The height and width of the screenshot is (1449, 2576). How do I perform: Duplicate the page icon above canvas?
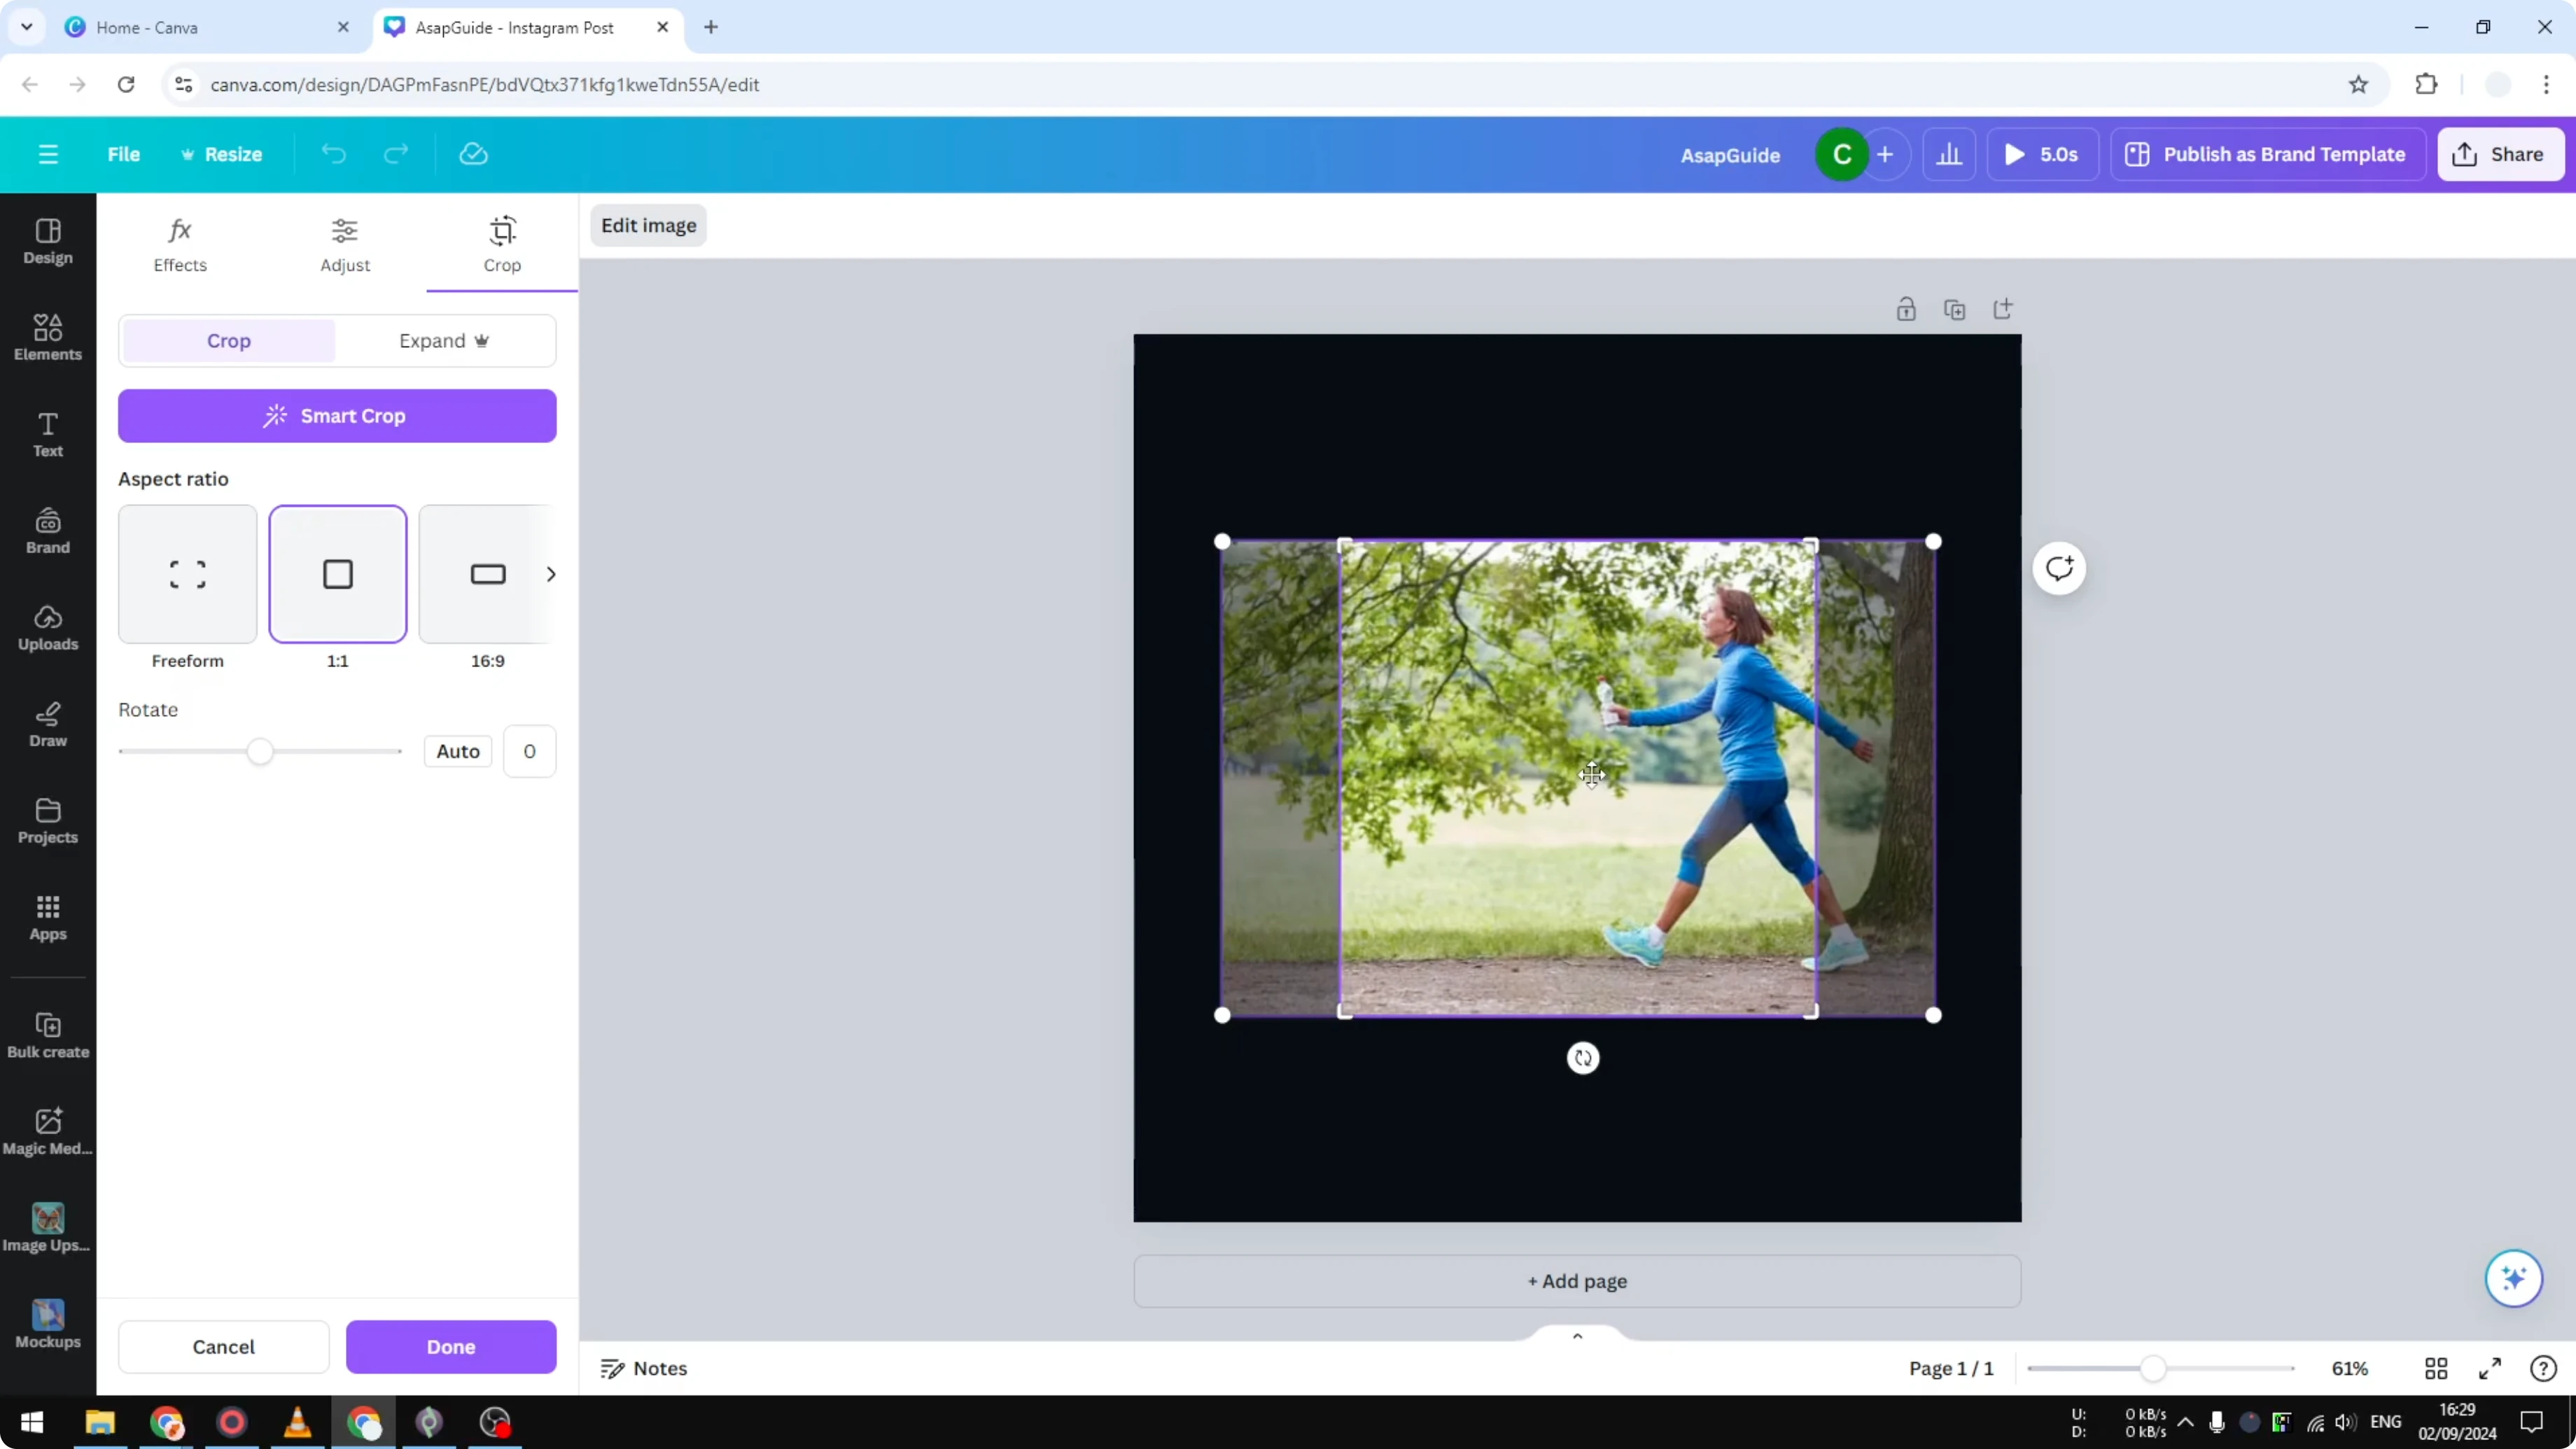coord(1955,309)
